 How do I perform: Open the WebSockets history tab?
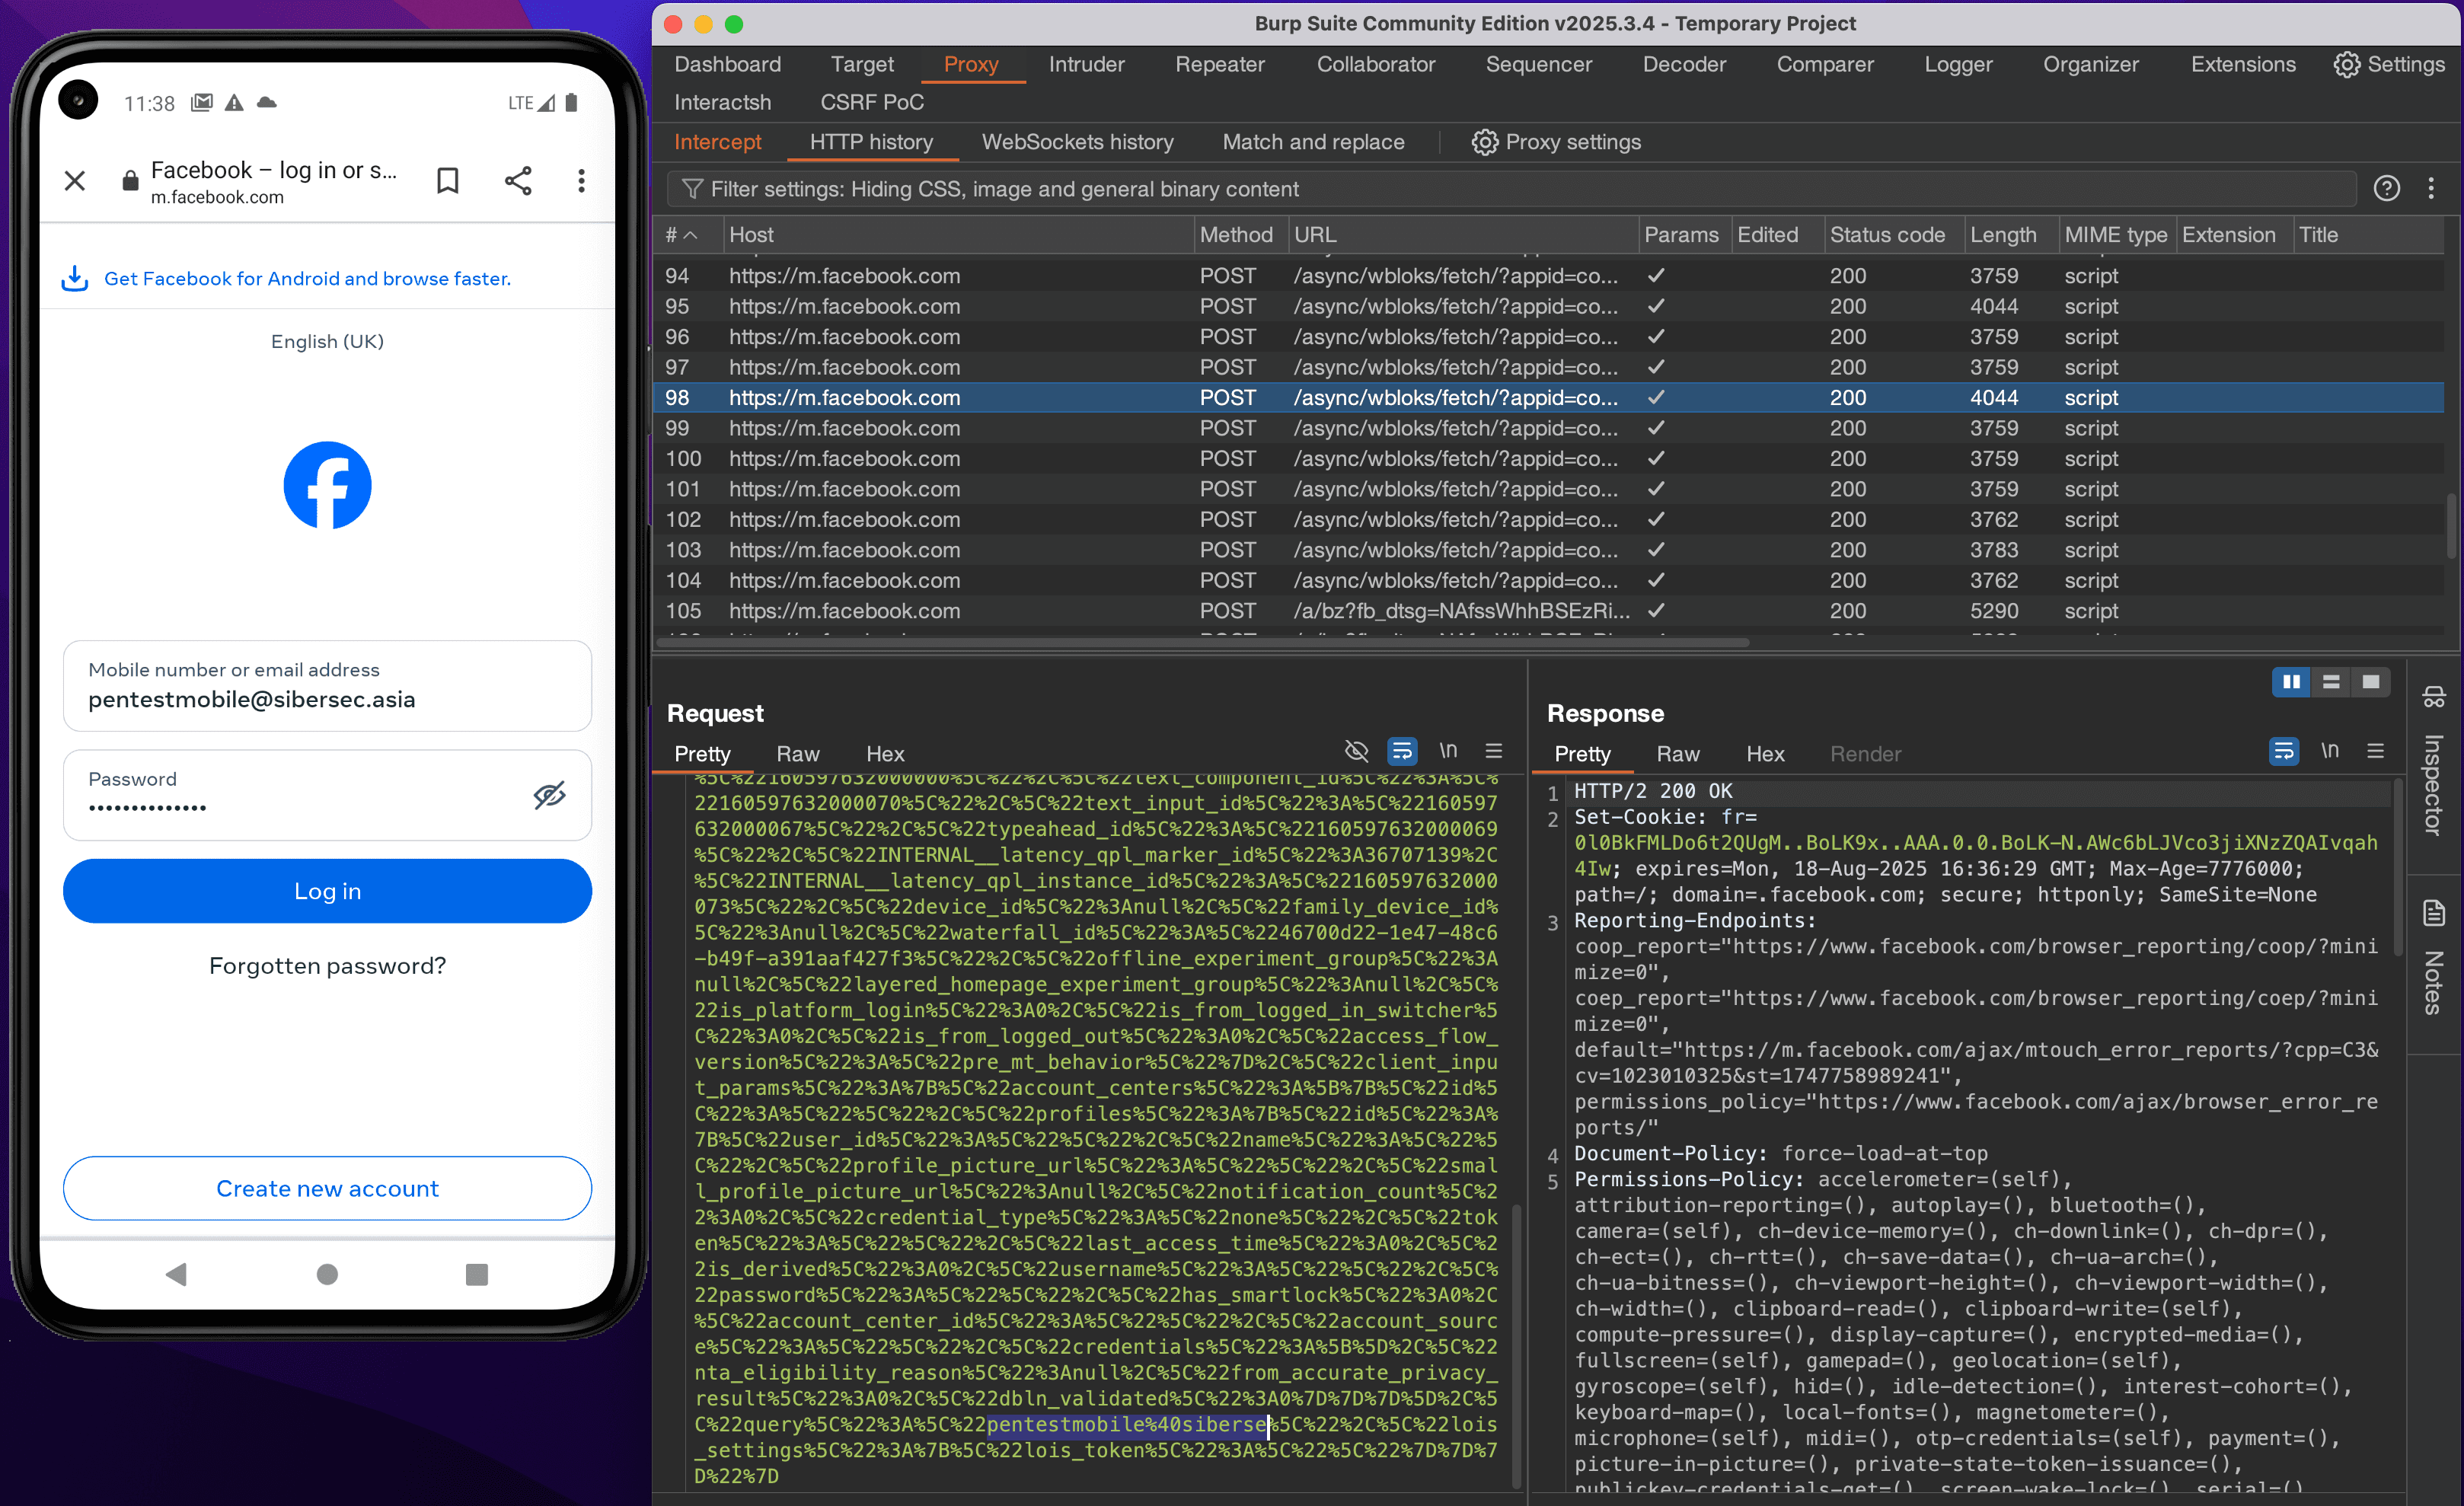point(1077,142)
